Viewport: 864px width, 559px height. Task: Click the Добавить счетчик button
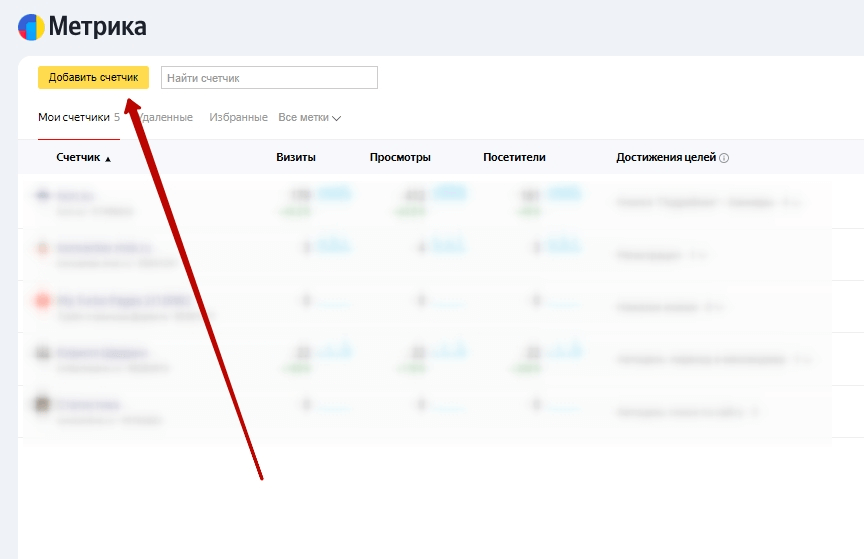[x=93, y=77]
